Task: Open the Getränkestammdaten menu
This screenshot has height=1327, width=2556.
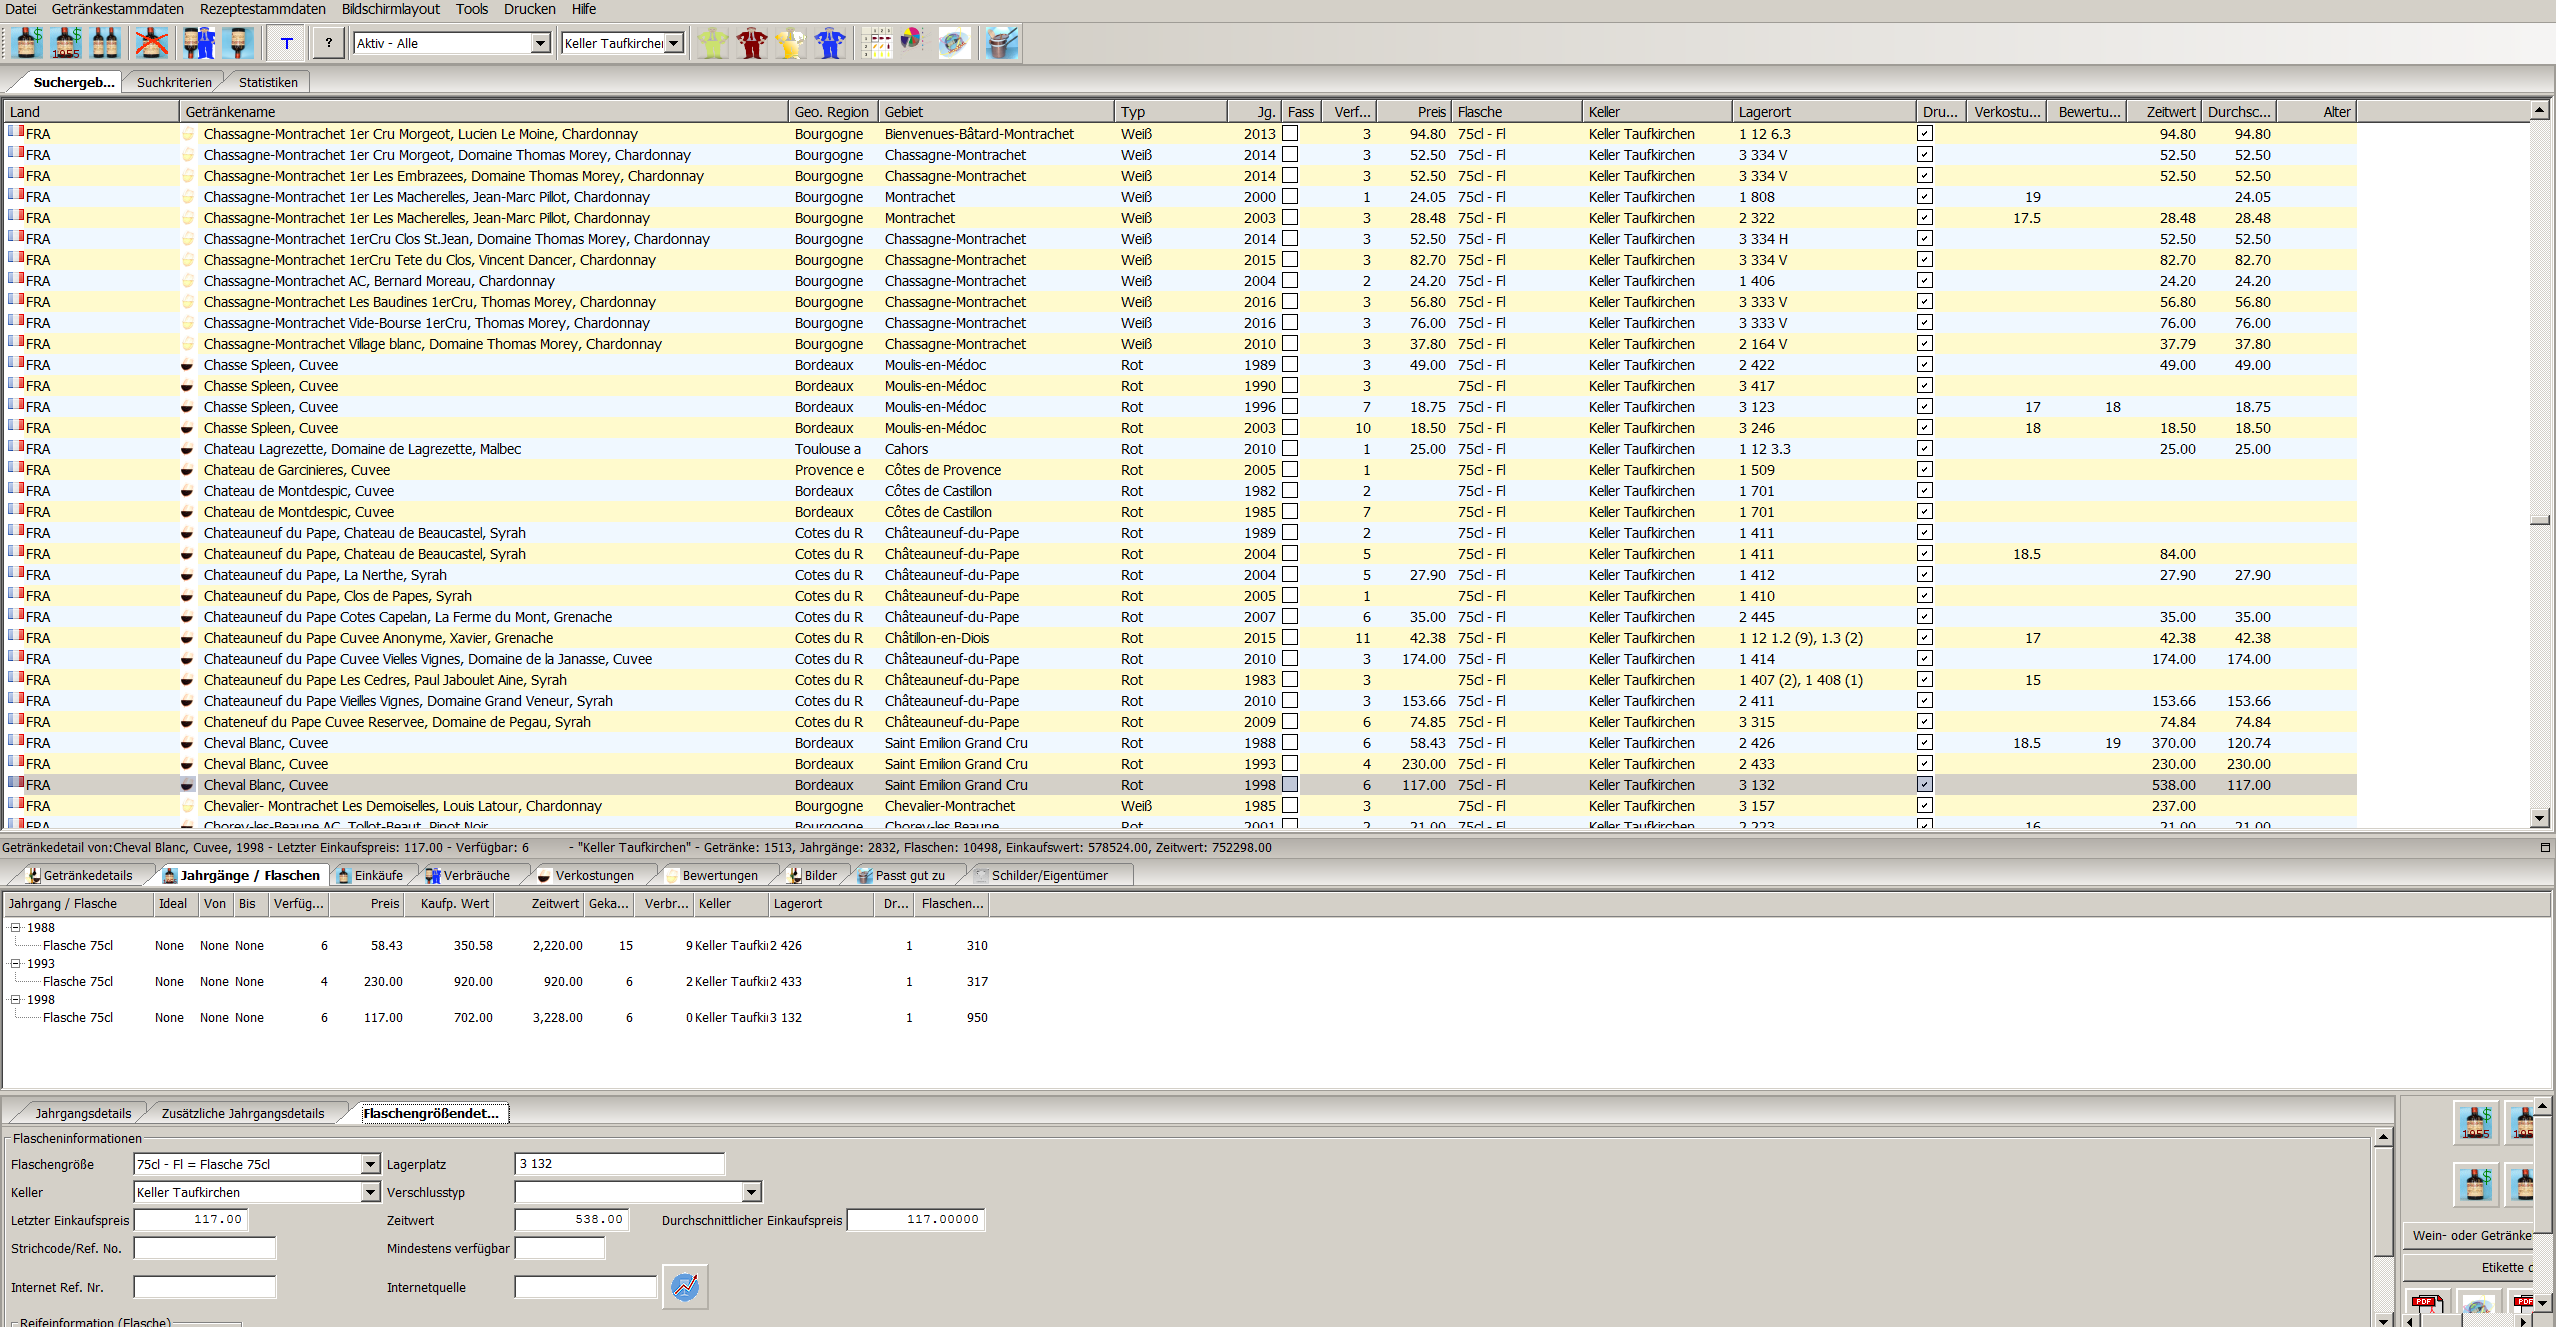Action: (x=117, y=9)
